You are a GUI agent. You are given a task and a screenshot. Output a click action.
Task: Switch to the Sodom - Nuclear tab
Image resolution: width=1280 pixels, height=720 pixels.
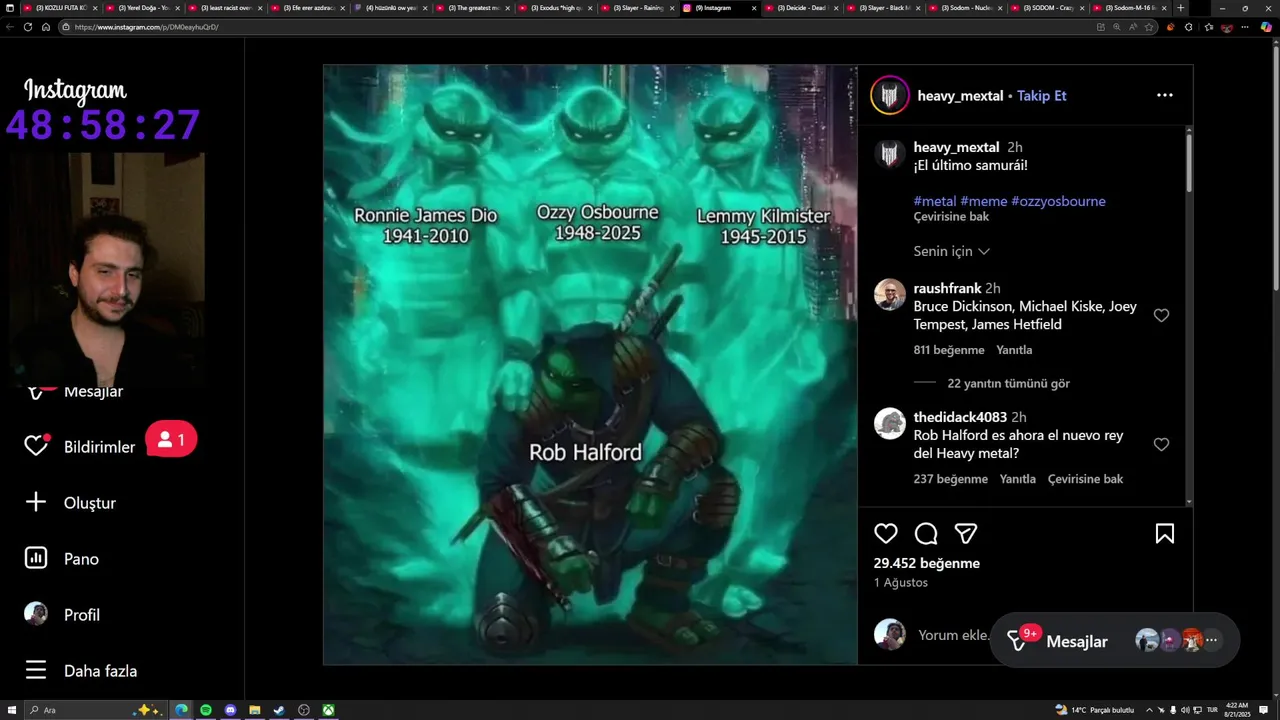965,8
